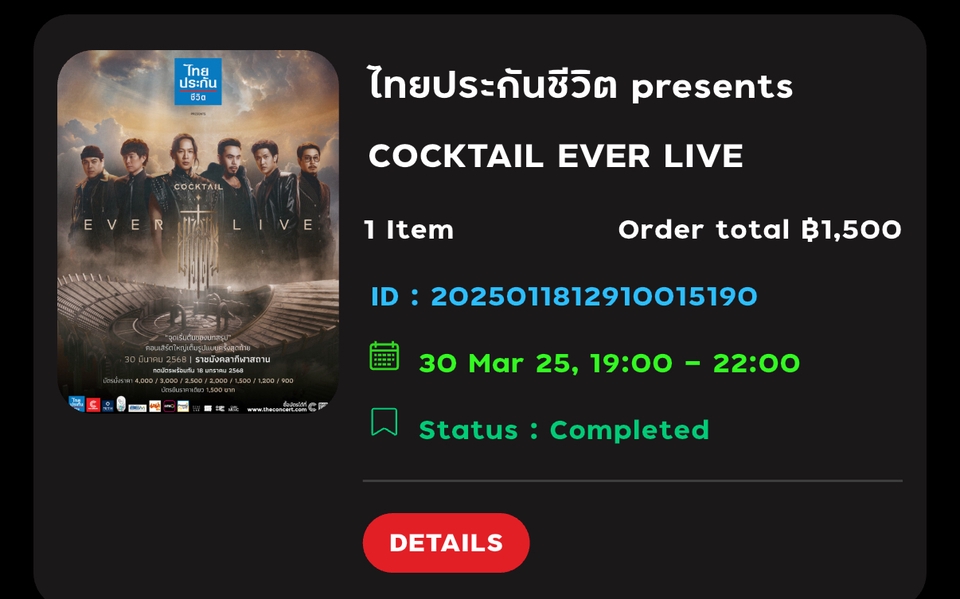Click the divider line above DETAILS
This screenshot has height=599, width=960.
point(632,481)
